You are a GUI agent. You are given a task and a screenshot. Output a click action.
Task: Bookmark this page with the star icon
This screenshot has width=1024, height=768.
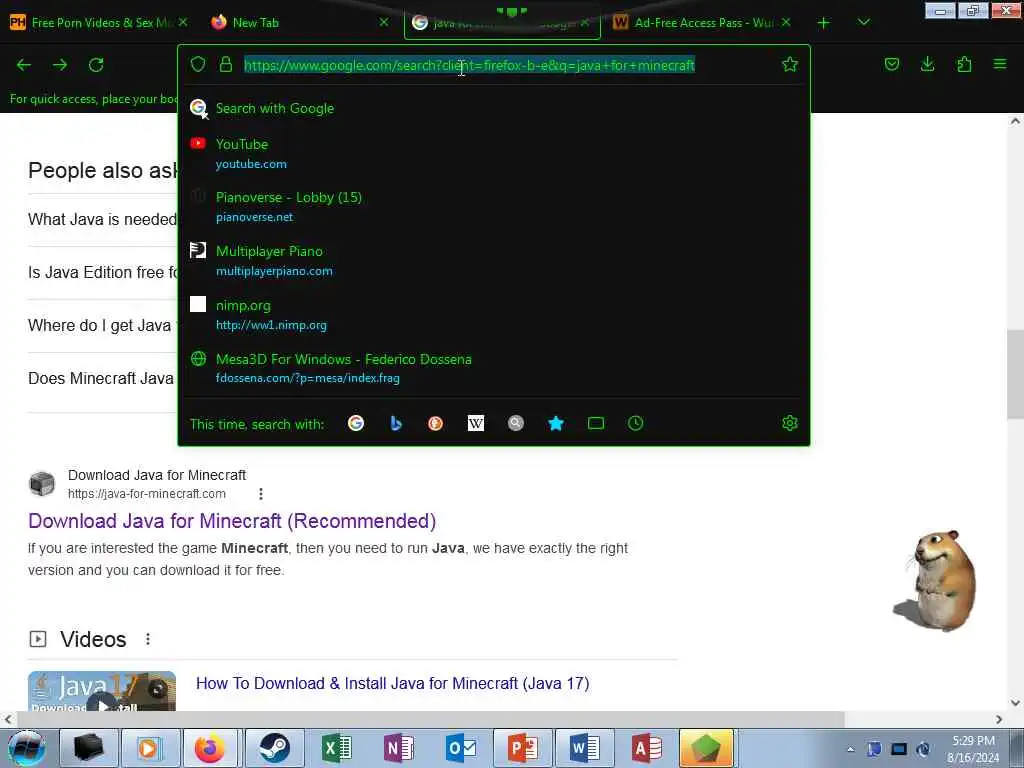[790, 64]
